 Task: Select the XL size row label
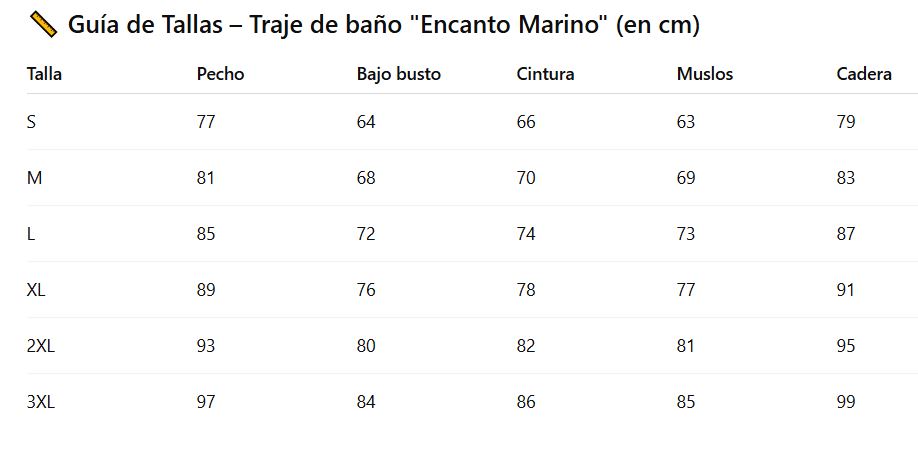pos(36,290)
